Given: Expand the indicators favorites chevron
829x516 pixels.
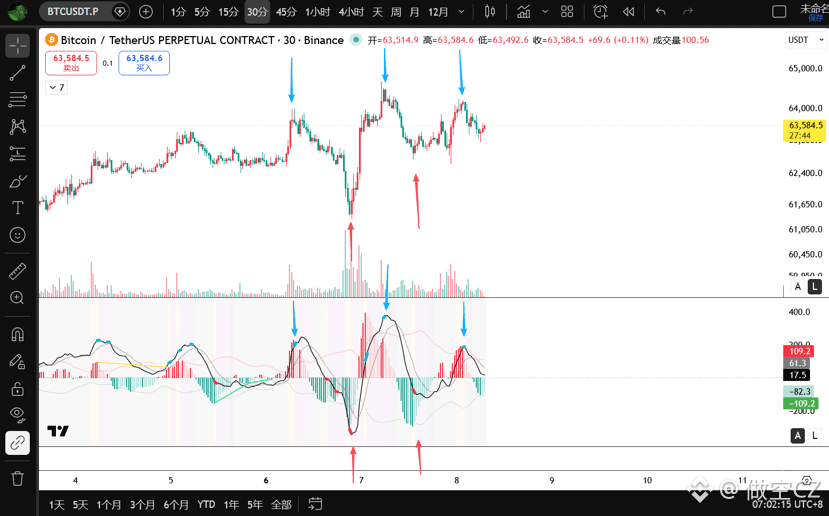Looking at the screenshot, I should (545, 12).
